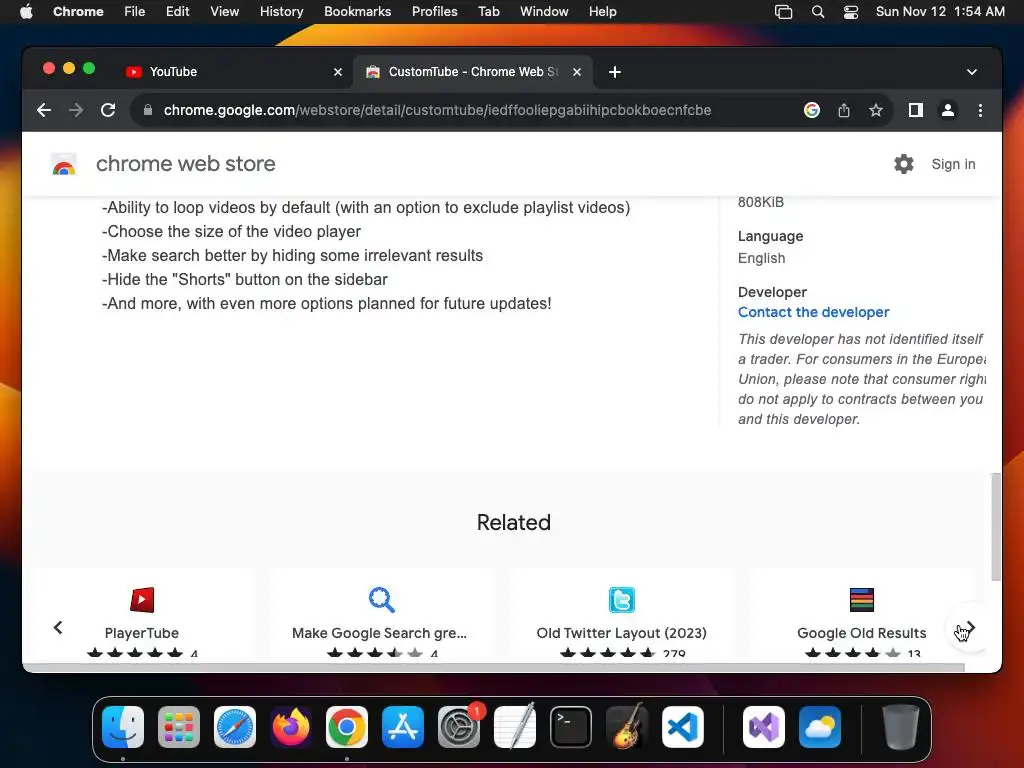Open the Window menu
This screenshot has width=1024, height=768.
(x=544, y=12)
